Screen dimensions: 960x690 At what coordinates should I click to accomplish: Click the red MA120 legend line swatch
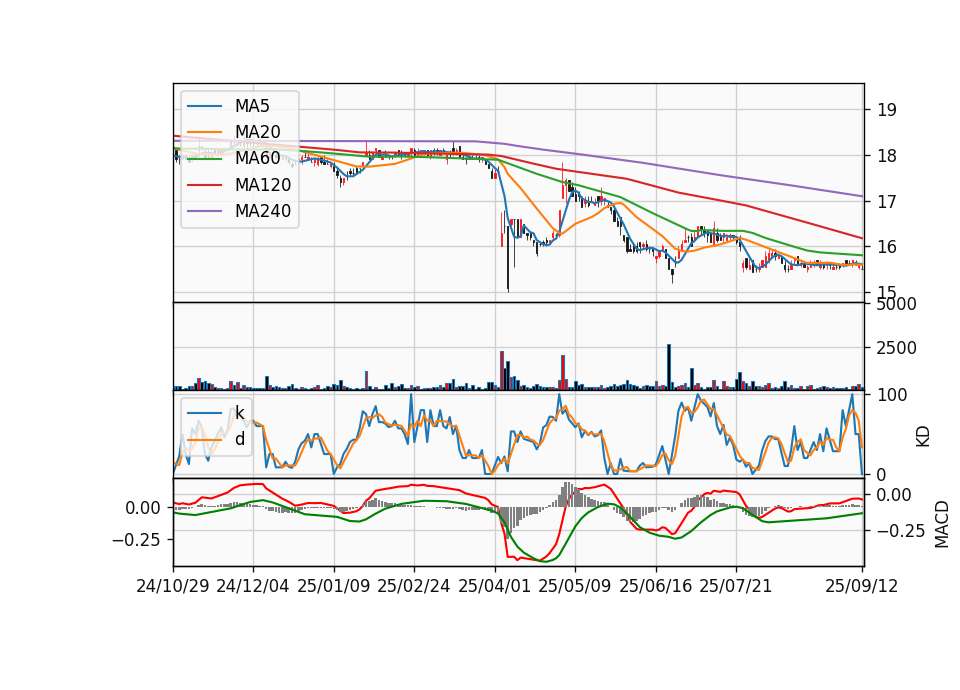204,186
